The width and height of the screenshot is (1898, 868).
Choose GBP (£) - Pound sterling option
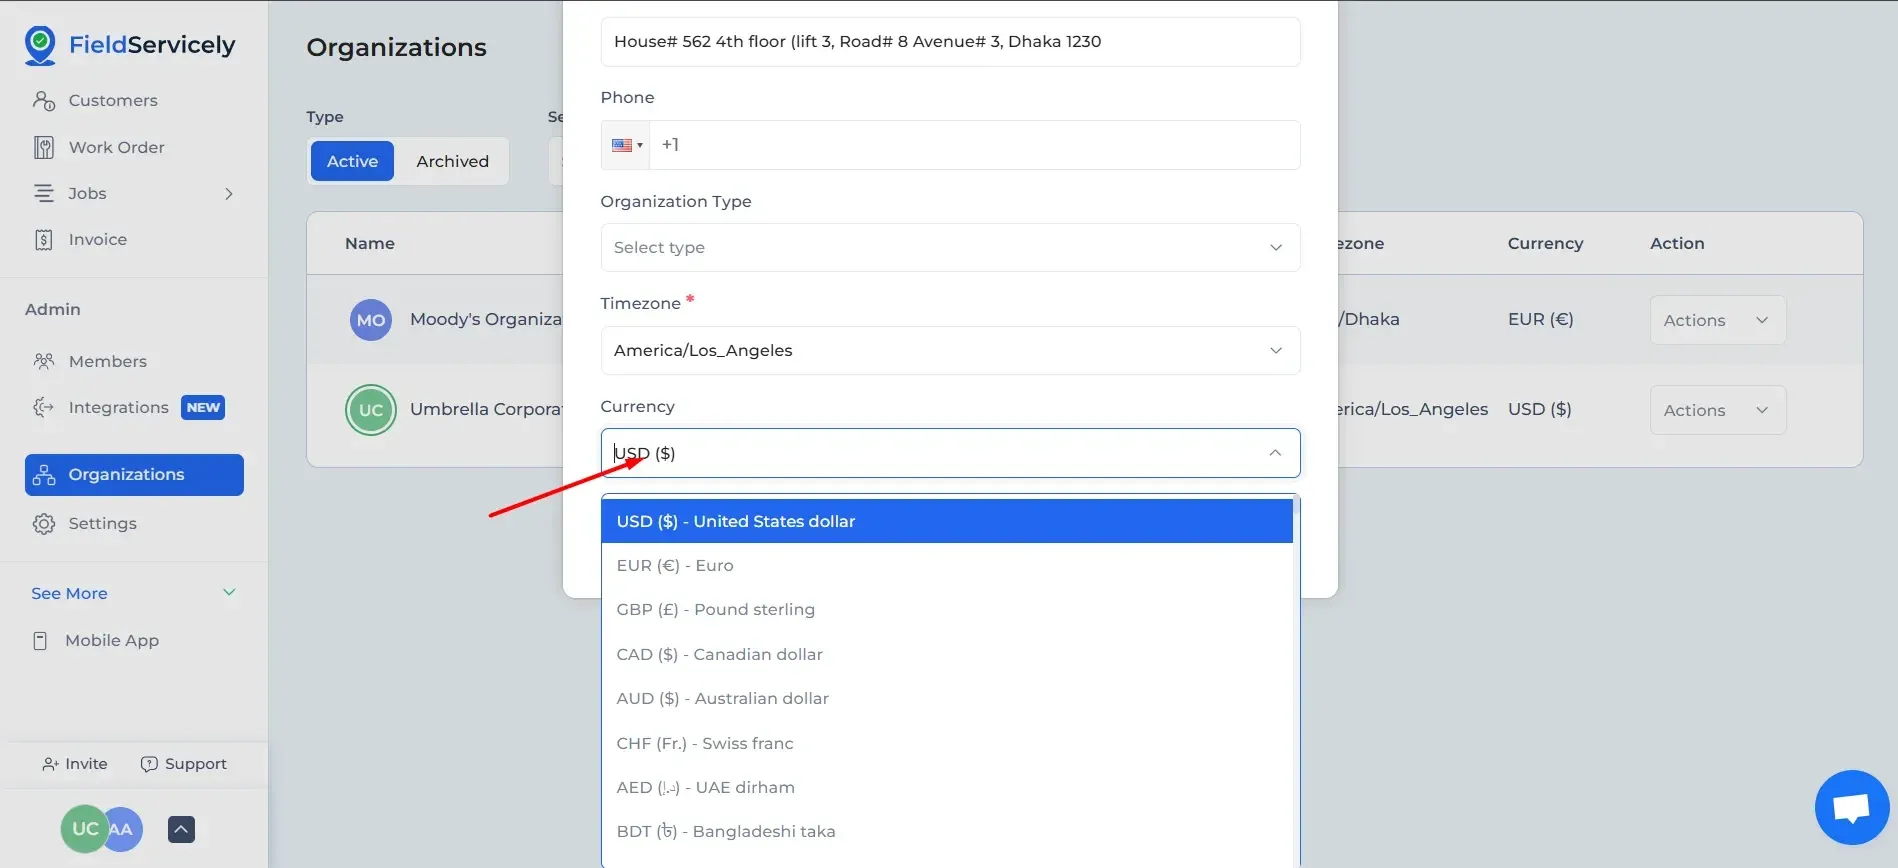pos(715,610)
